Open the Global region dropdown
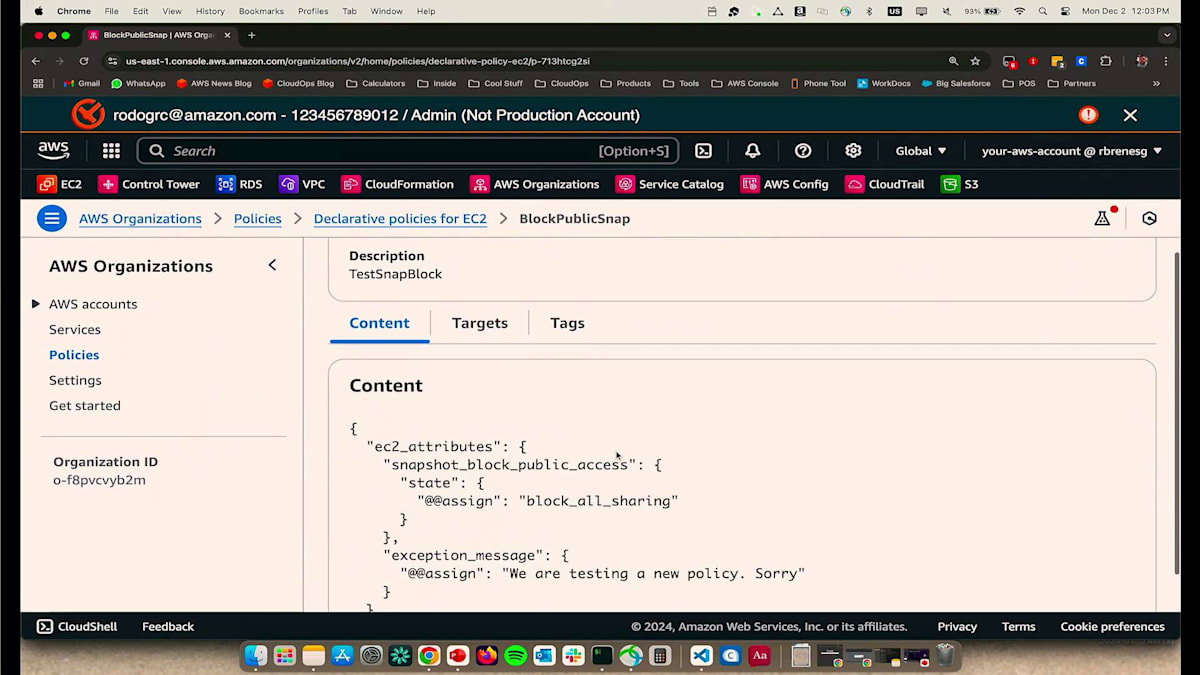The height and width of the screenshot is (675, 1200). 921,151
